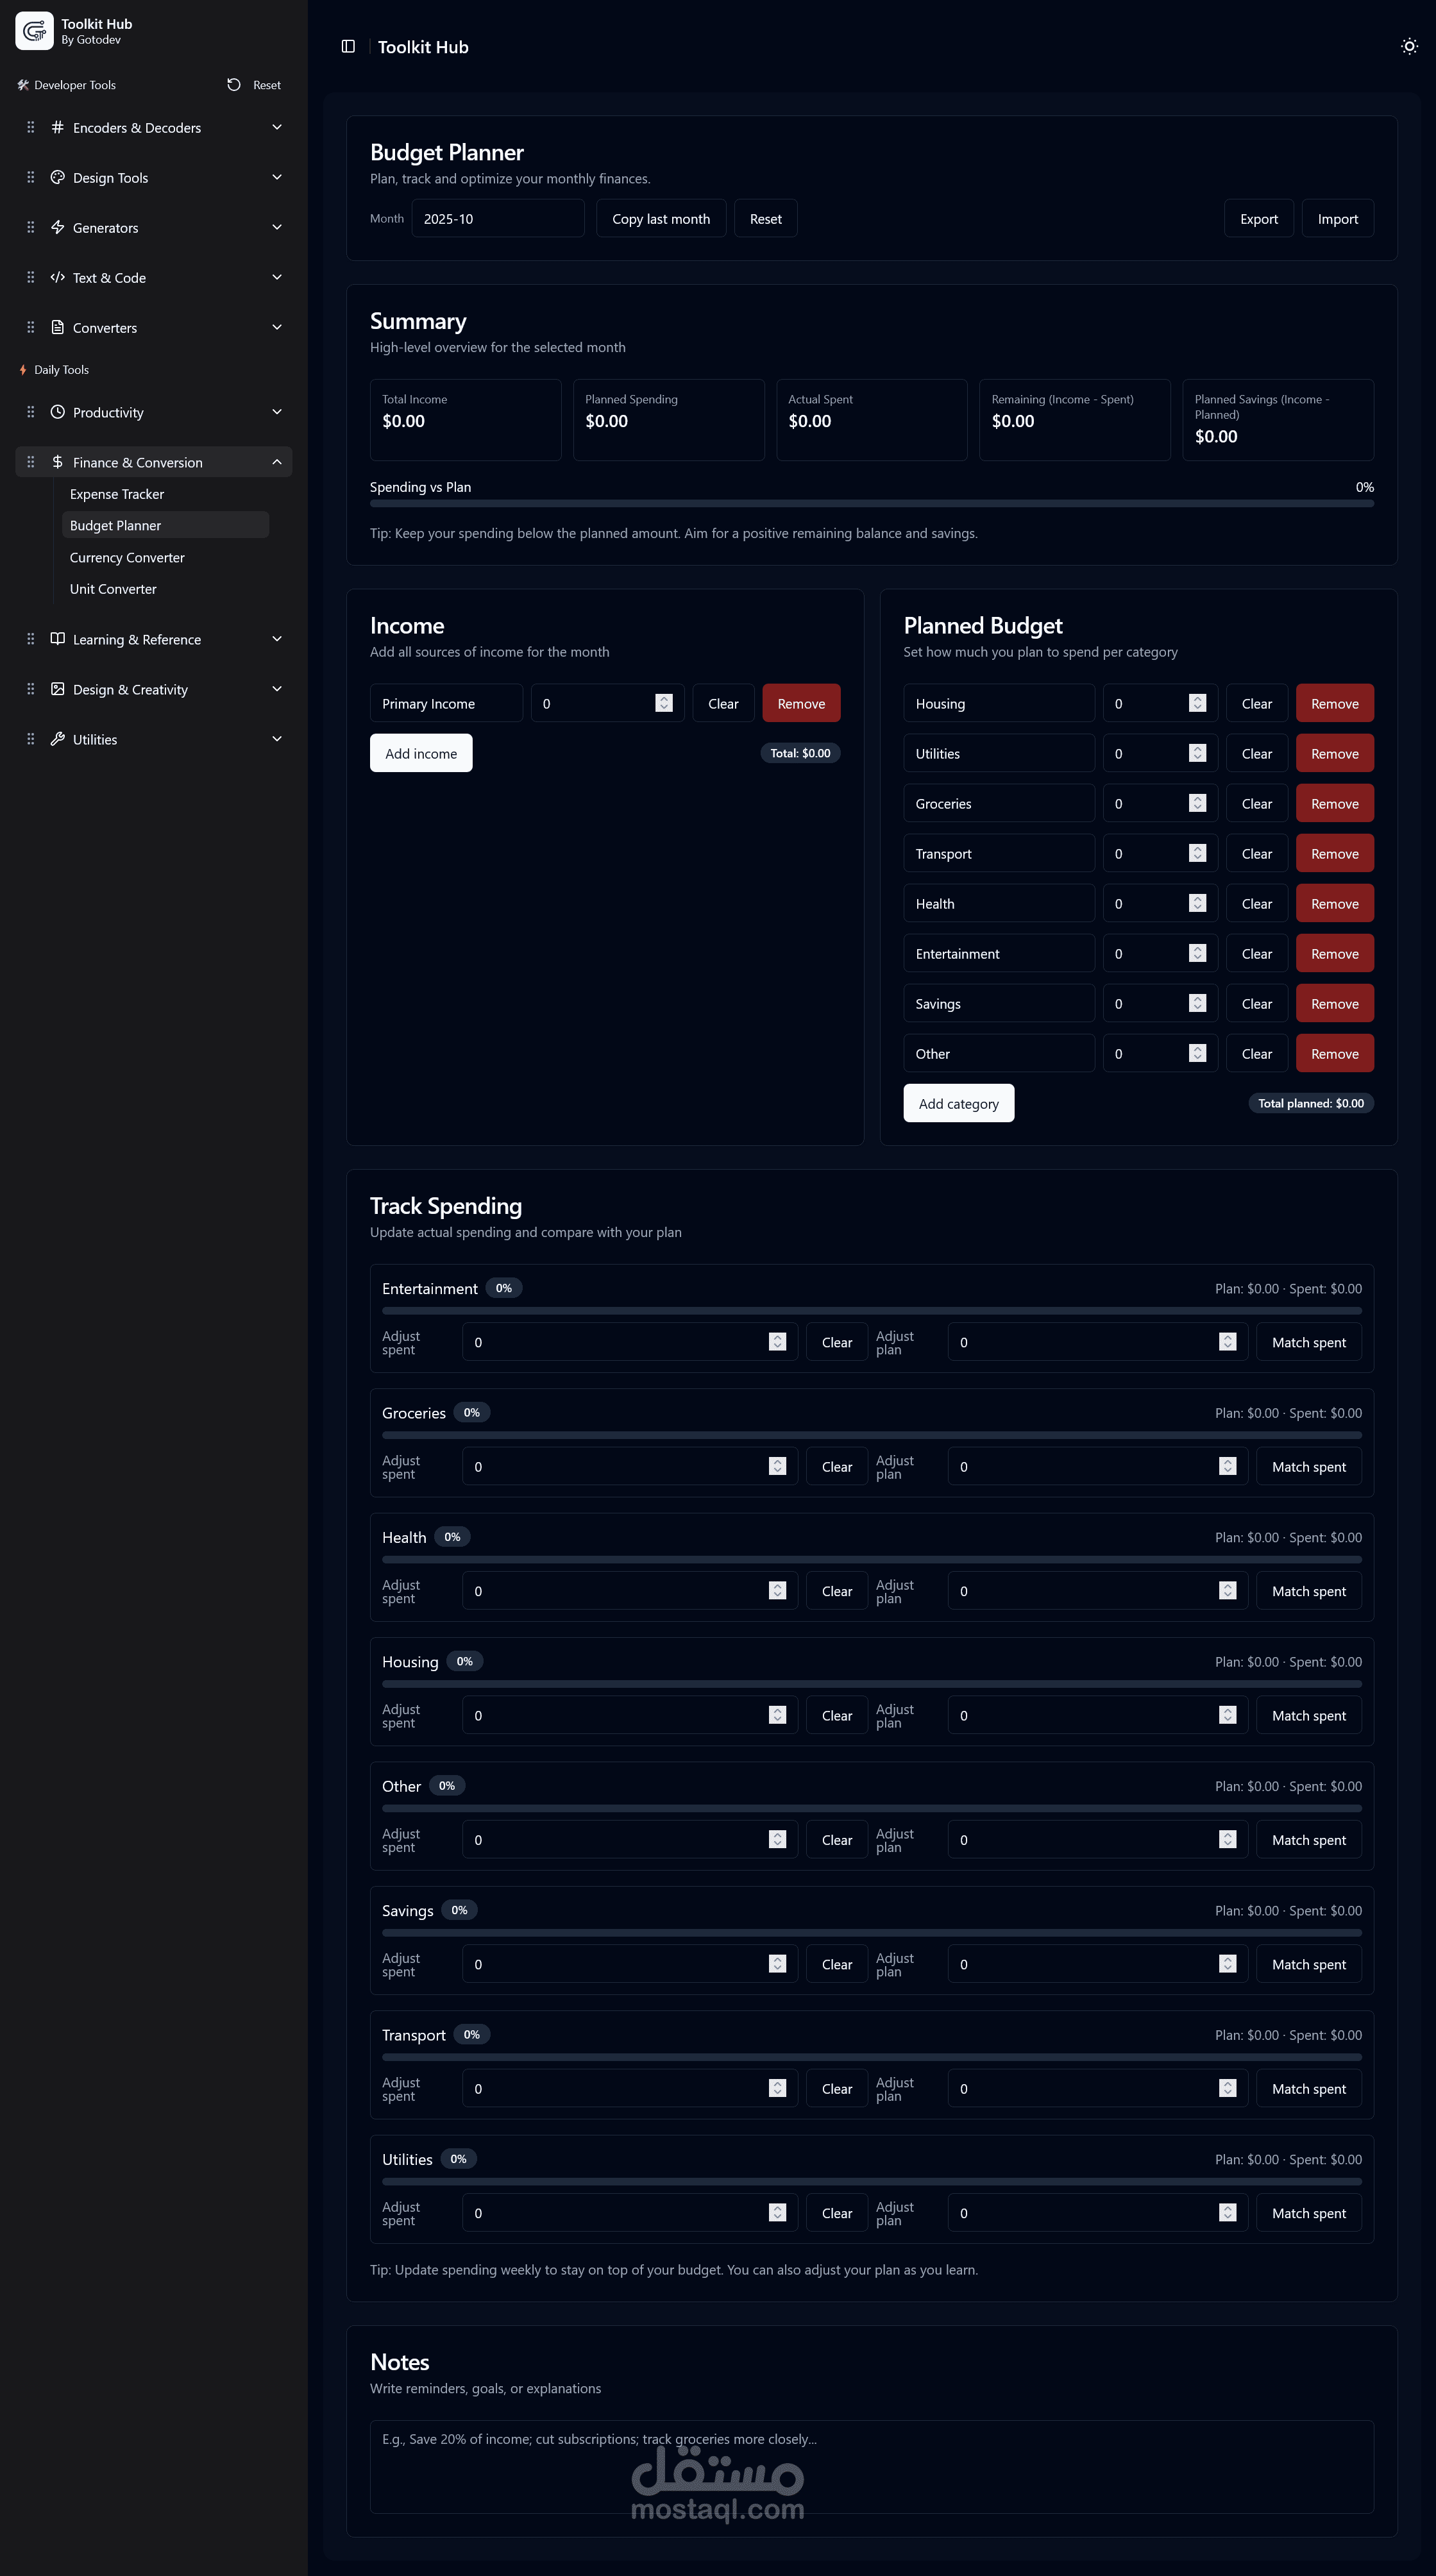
Task: Expand the Learning & Reference chevron
Action: click(277, 639)
